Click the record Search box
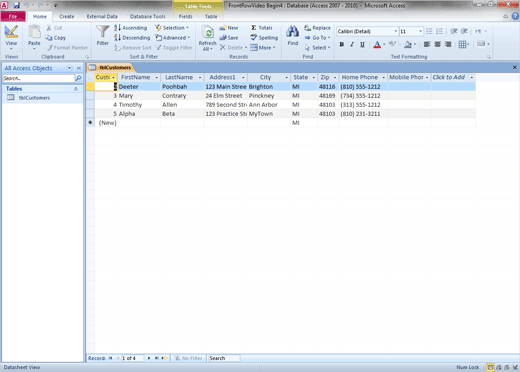Screen dimensions: 520x372 pos(224,358)
